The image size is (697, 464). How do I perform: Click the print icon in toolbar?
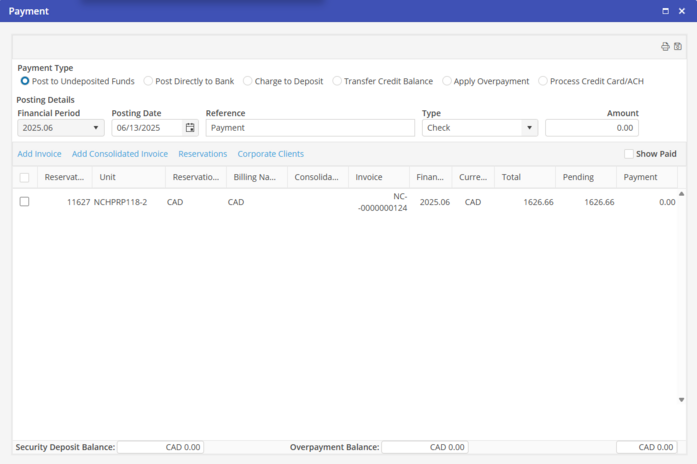pos(665,47)
